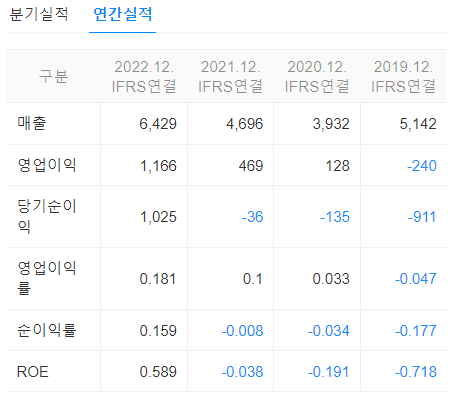The image size is (470, 403).
Task: Select the 영업이익률 row label
Action: tap(47, 278)
